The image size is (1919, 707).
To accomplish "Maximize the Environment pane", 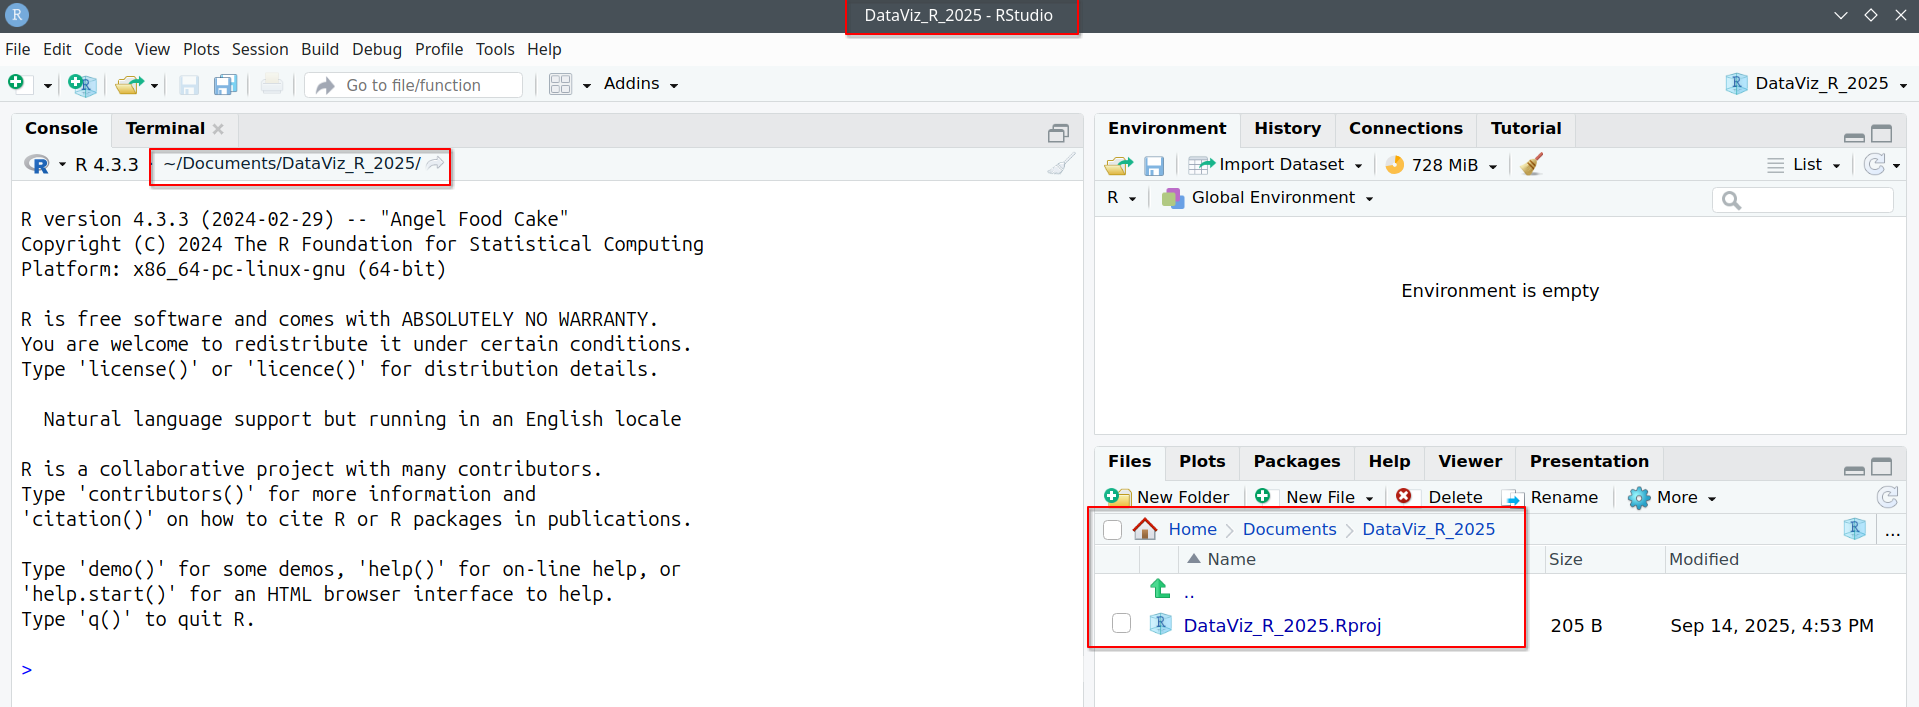I will 1882,133.
